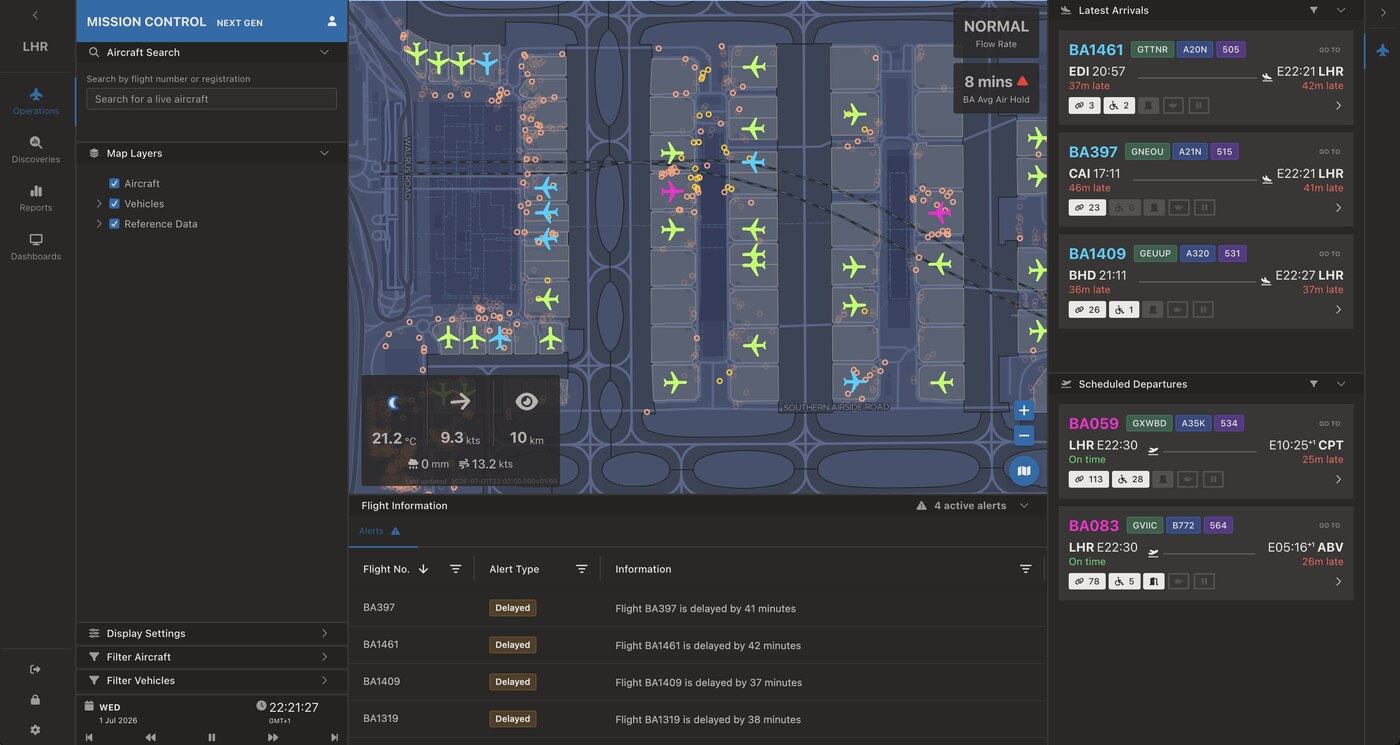The height and width of the screenshot is (745, 1400).
Task: Click connections badge showing 23 on BA397
Action: pos(1087,207)
